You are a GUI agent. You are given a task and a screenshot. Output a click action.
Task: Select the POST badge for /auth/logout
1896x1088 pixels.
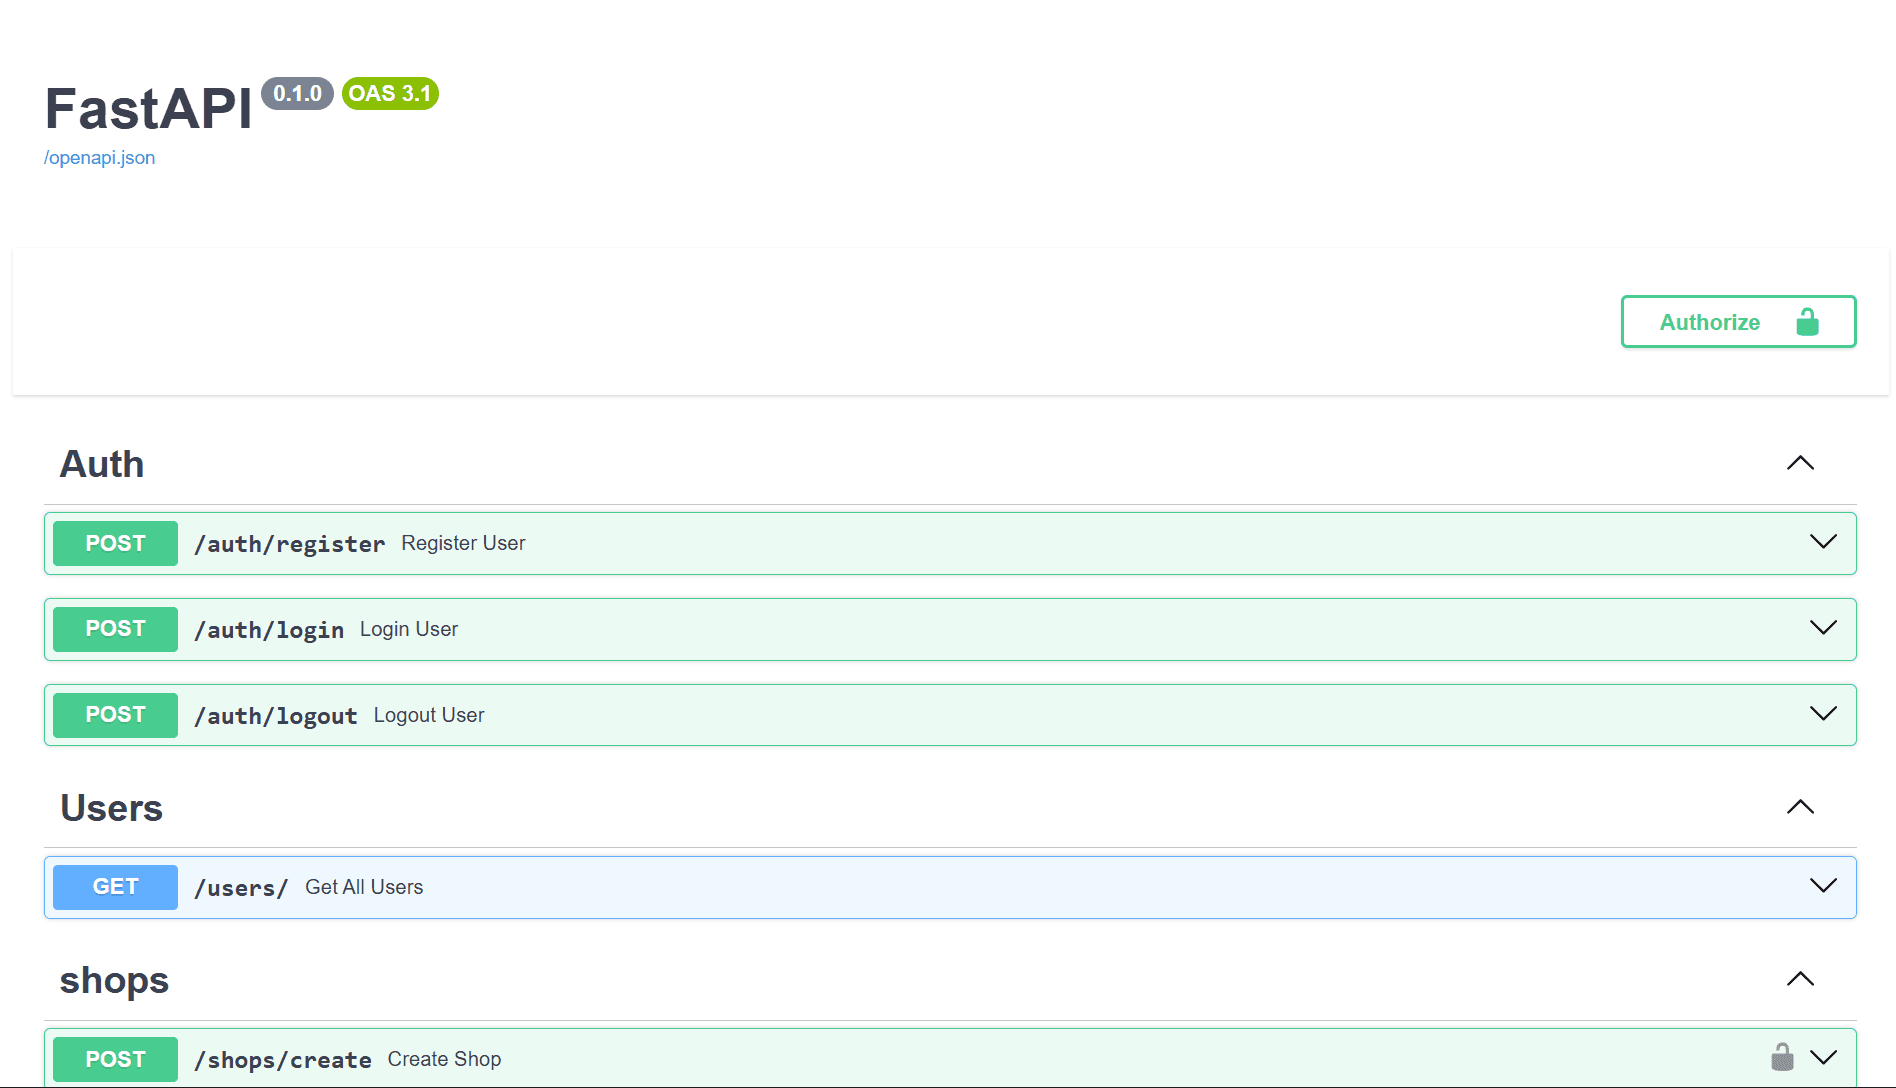point(114,714)
